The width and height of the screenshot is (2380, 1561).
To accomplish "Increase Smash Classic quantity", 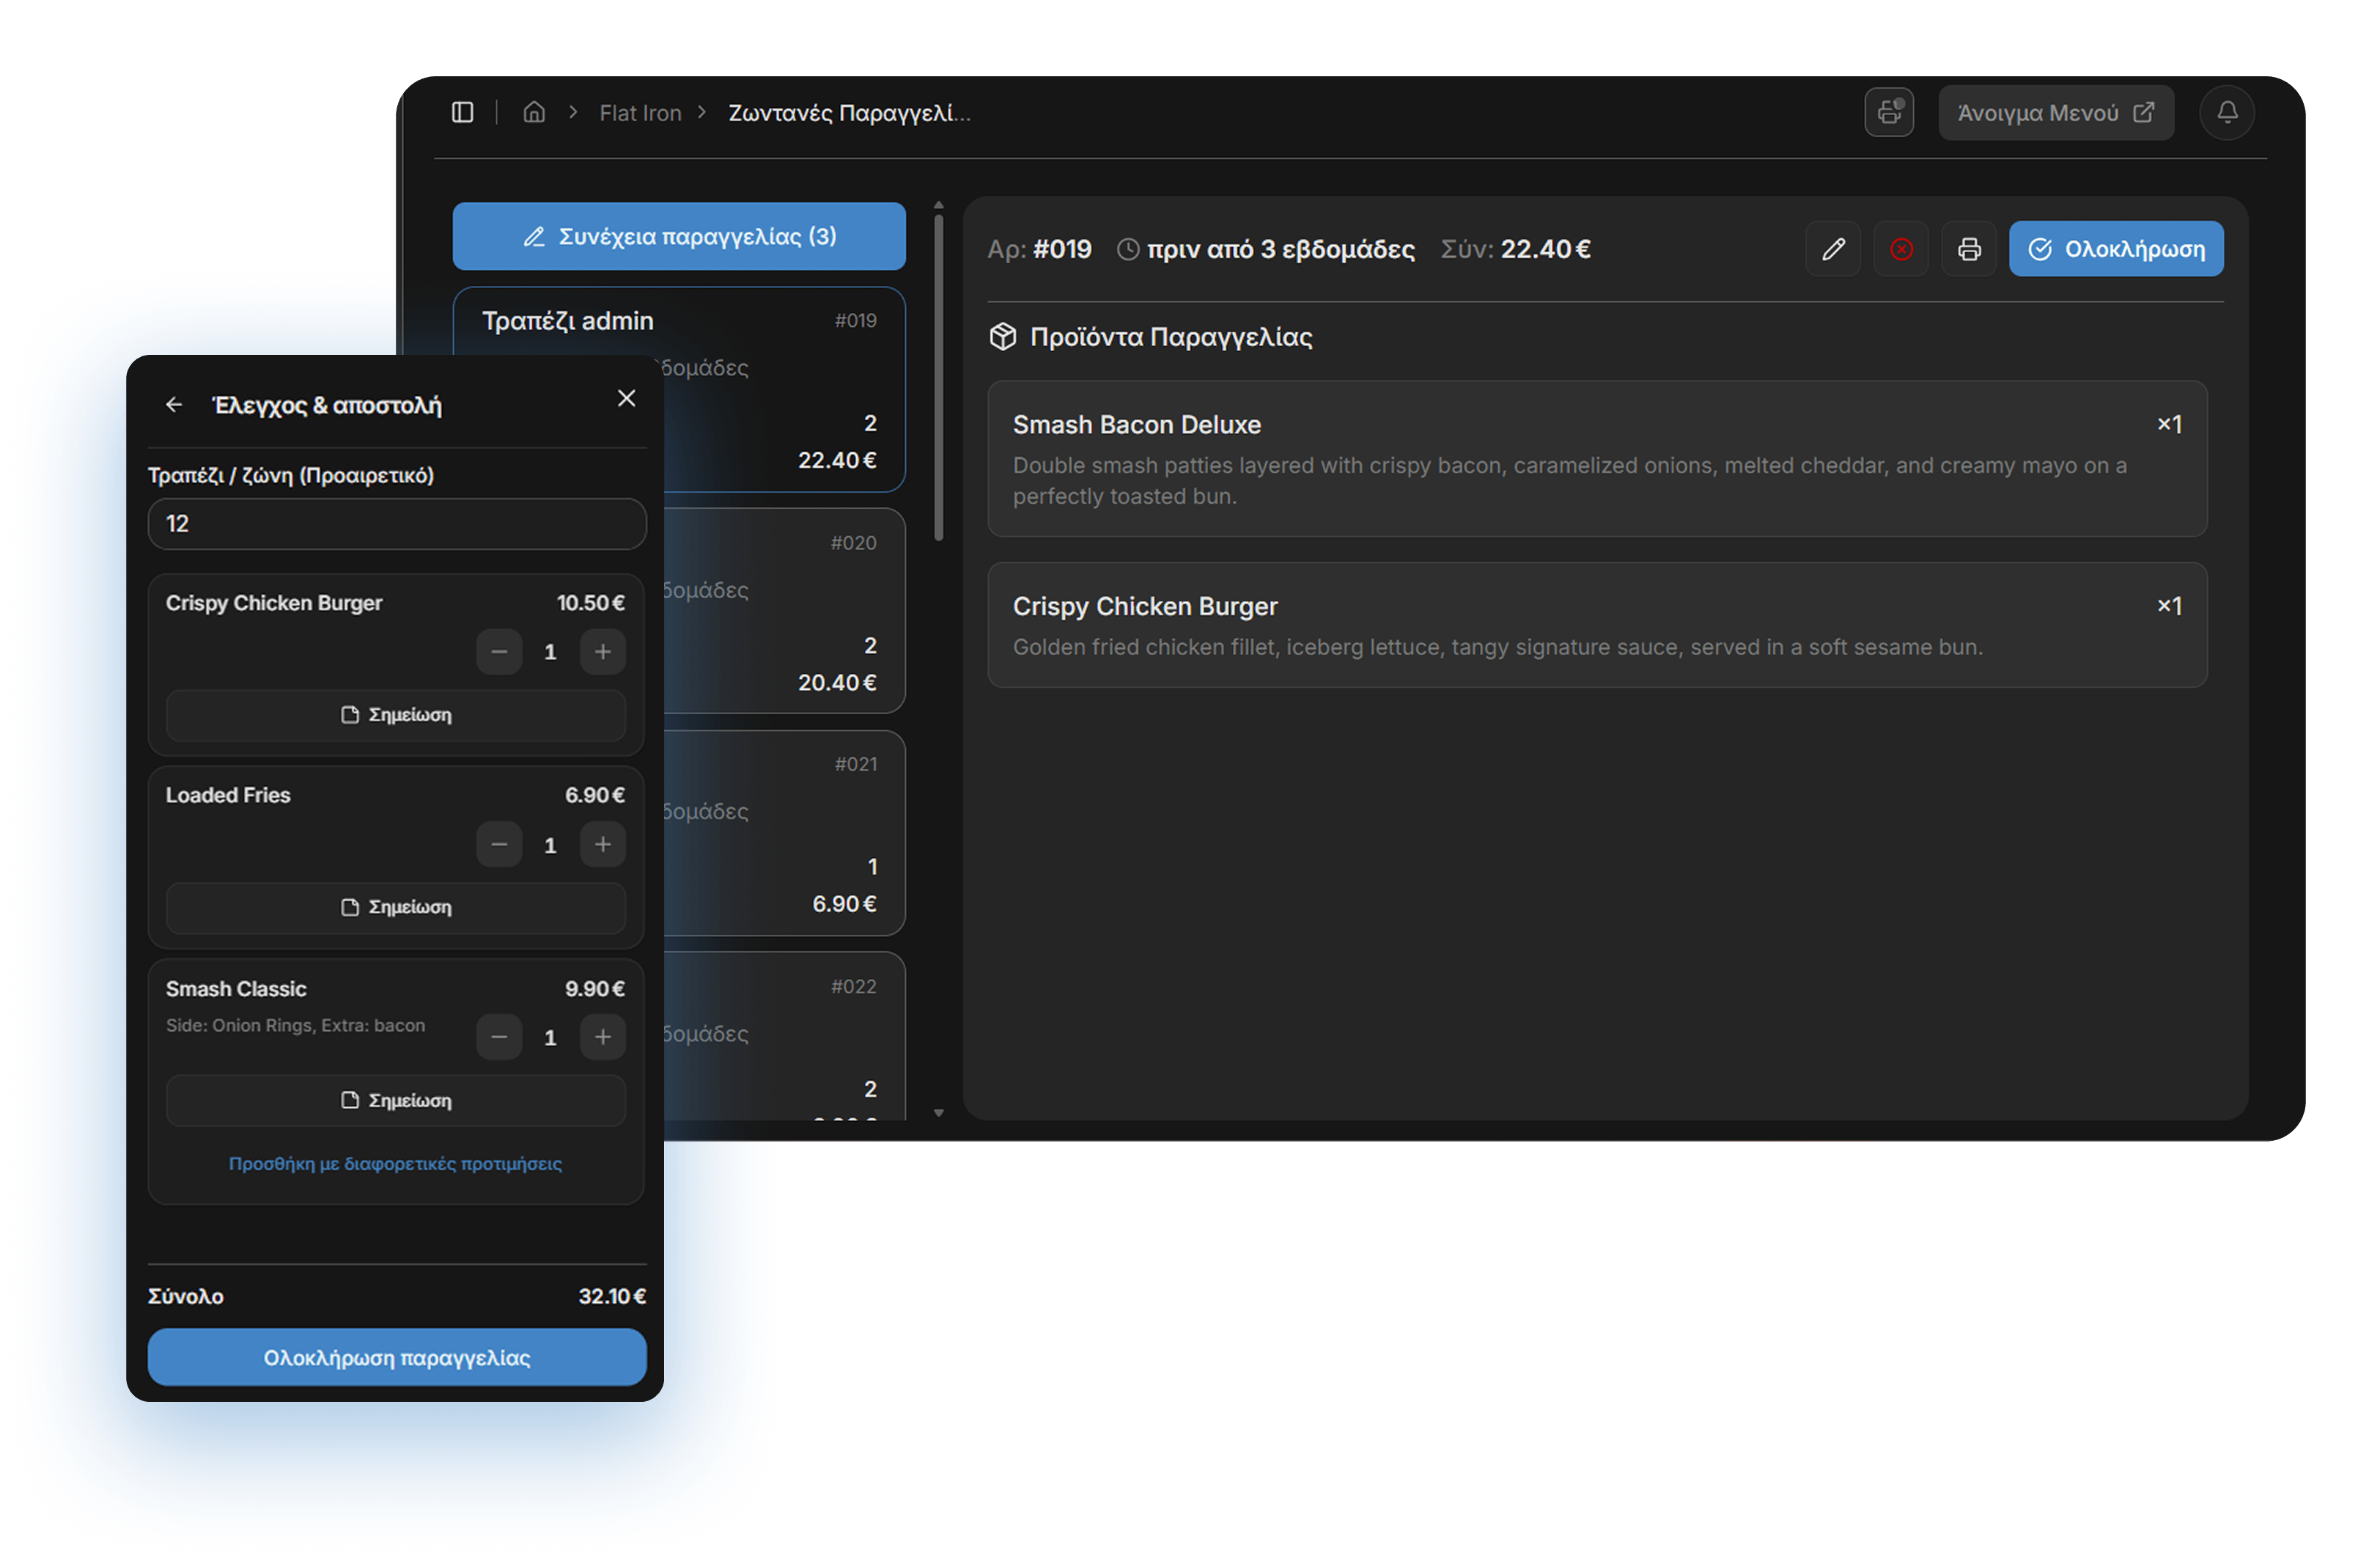I will (x=602, y=1037).
